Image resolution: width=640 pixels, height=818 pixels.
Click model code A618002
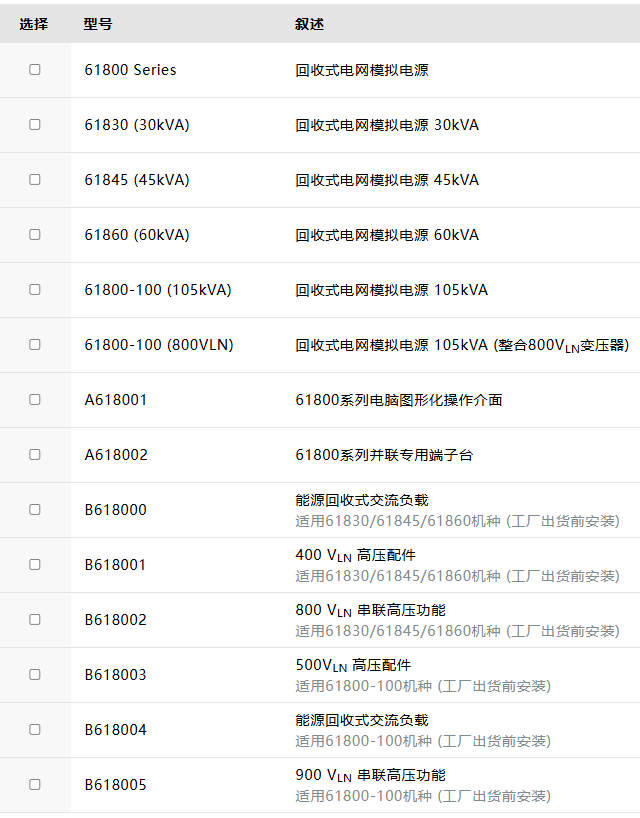click(116, 455)
